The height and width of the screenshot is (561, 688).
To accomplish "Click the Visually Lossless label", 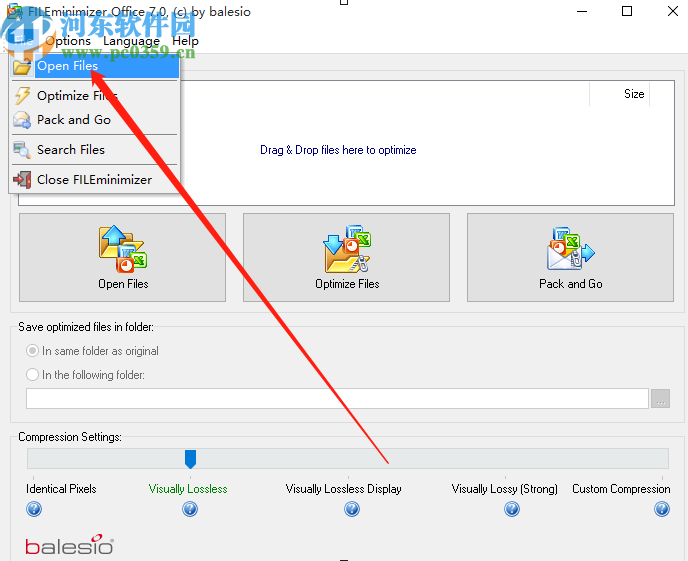I will tap(188, 489).
